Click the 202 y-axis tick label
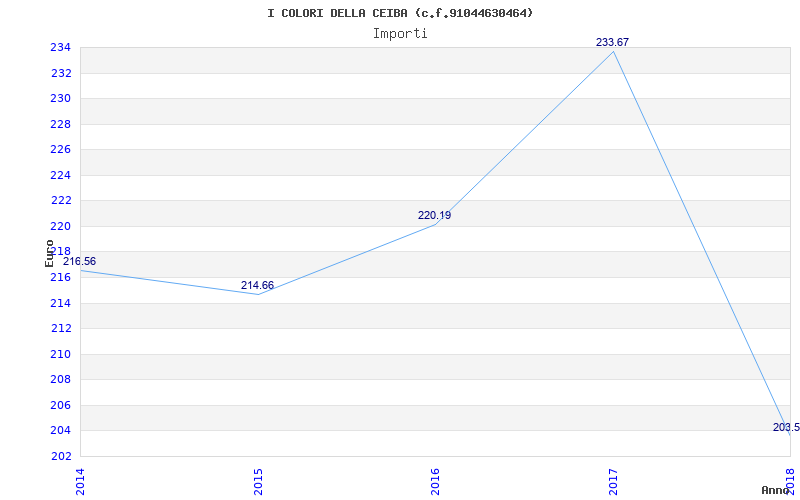Viewport: 800px width, 500px height. tap(60, 456)
